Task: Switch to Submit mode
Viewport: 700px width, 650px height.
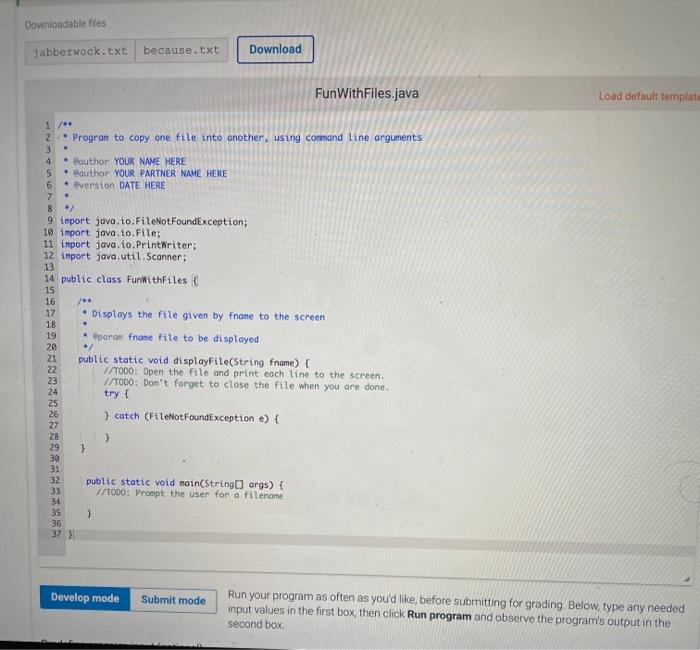Action: point(173,600)
